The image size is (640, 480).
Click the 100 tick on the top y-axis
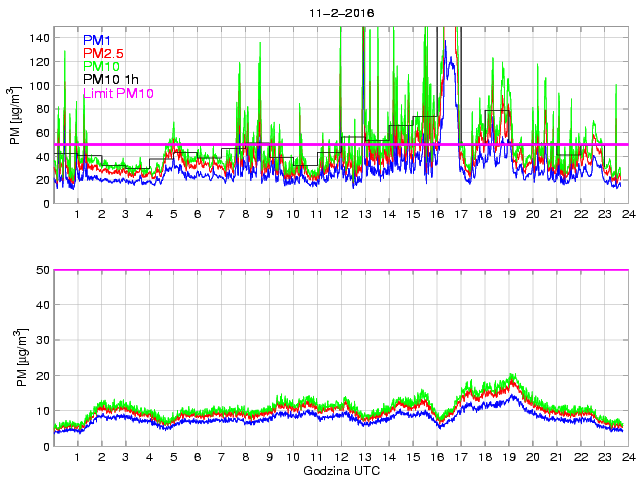click(39, 86)
